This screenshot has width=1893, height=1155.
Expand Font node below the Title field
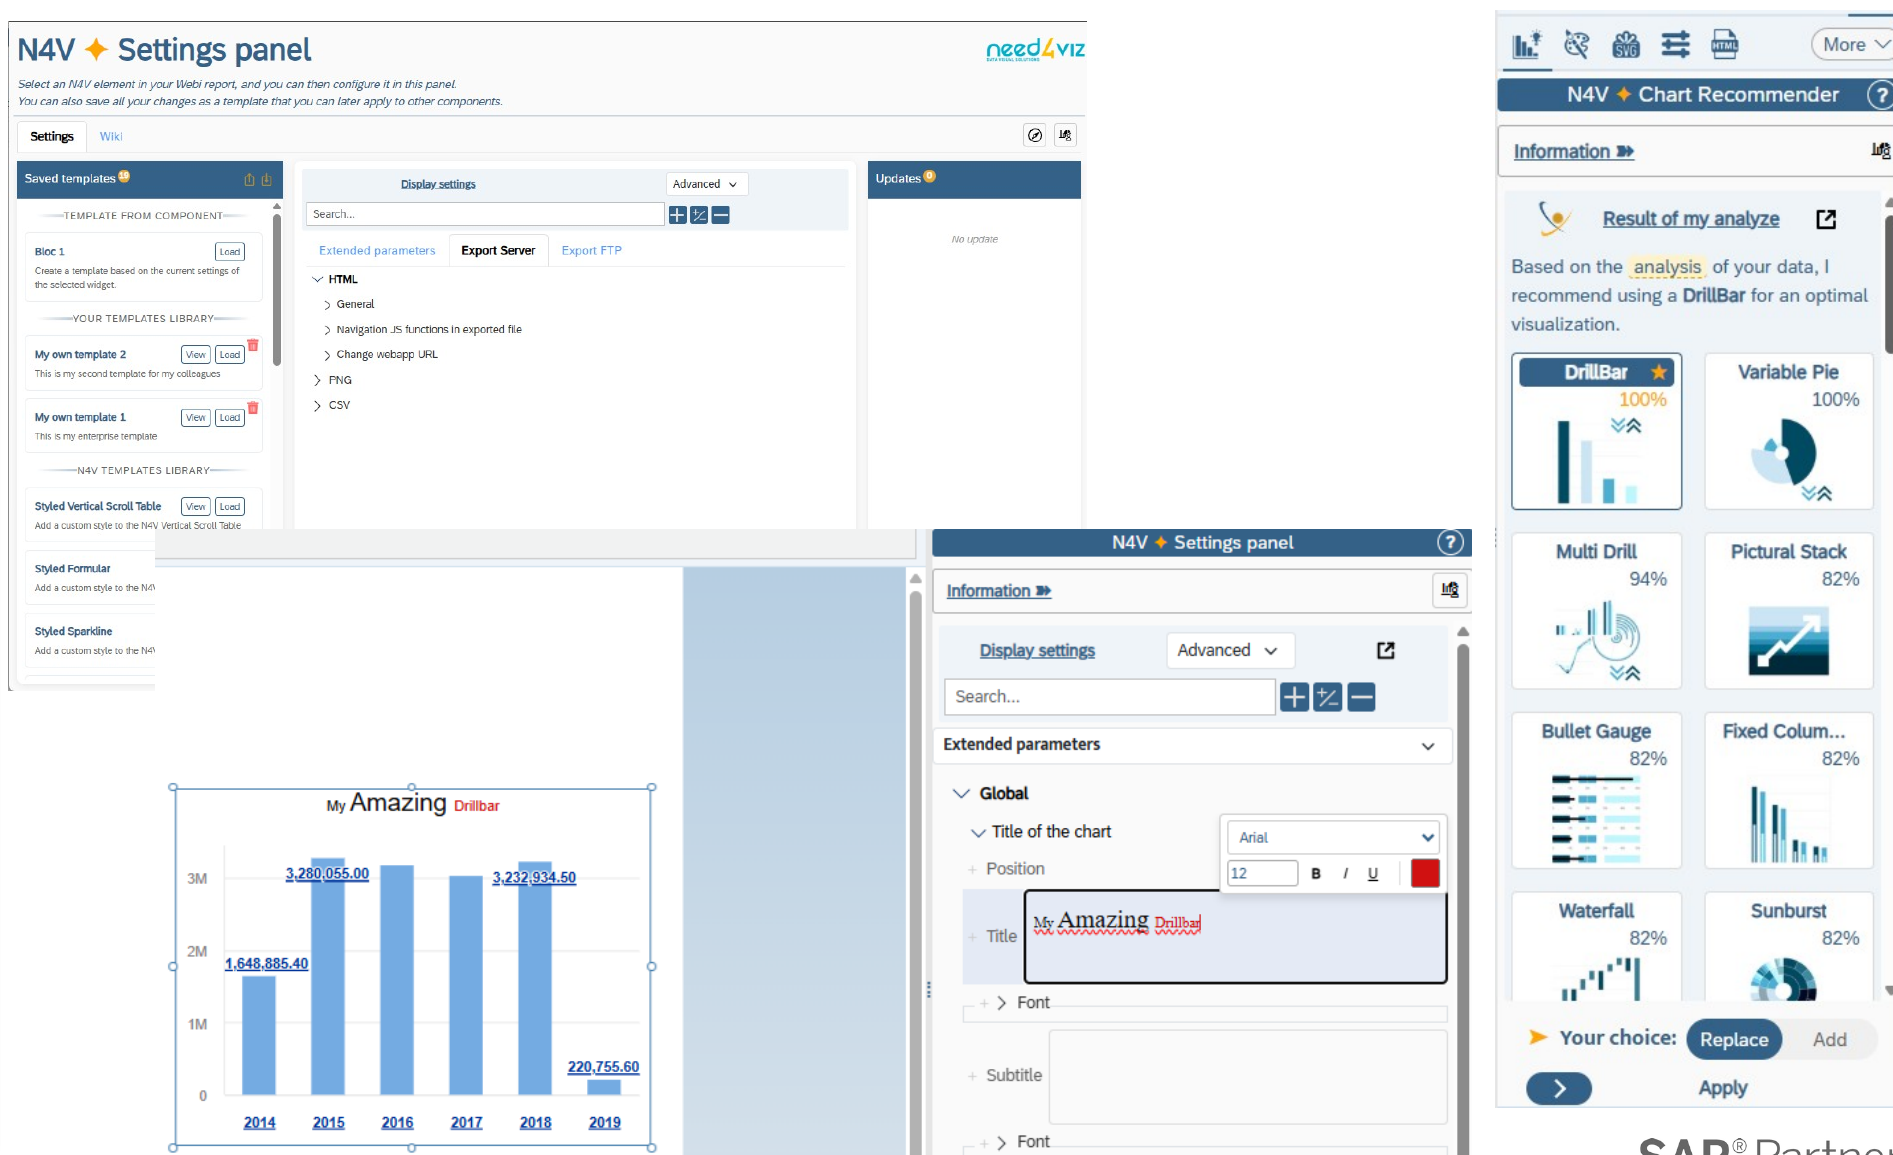coord(1001,1003)
